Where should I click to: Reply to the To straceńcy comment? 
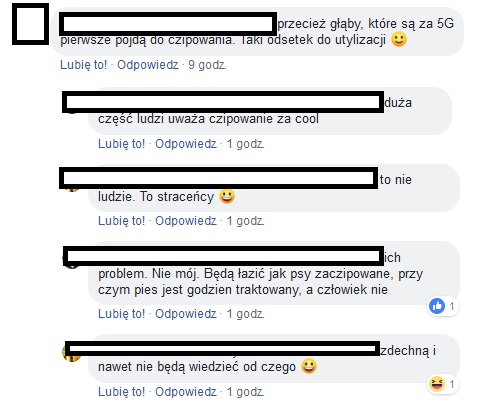[x=186, y=221]
